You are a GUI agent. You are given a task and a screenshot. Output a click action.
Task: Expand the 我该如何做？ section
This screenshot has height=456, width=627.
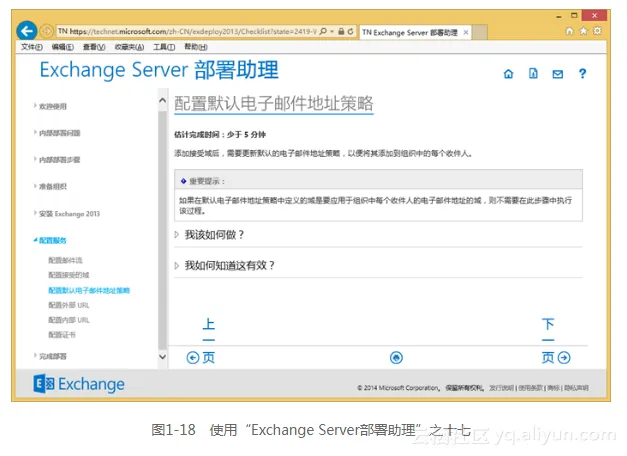[x=214, y=235]
